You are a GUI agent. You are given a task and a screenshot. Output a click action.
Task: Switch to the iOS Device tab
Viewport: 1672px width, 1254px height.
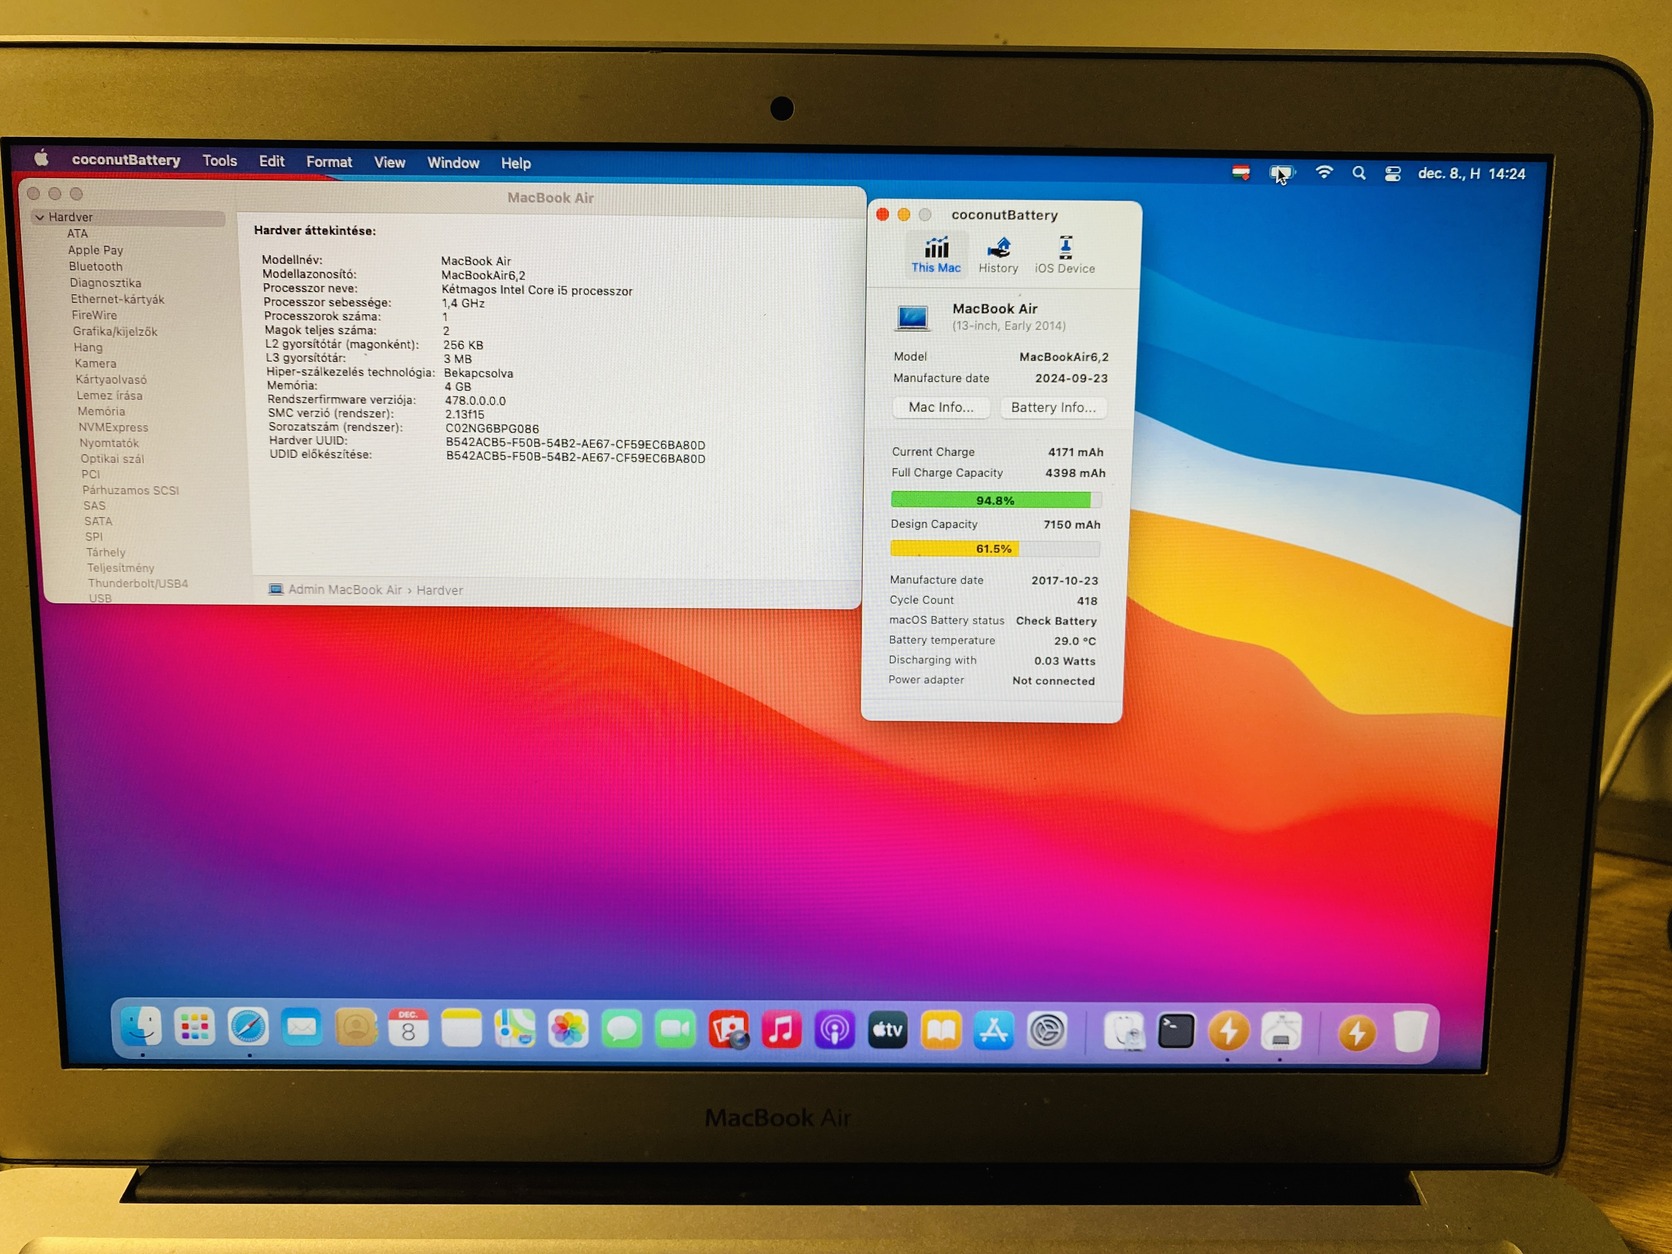[1065, 255]
